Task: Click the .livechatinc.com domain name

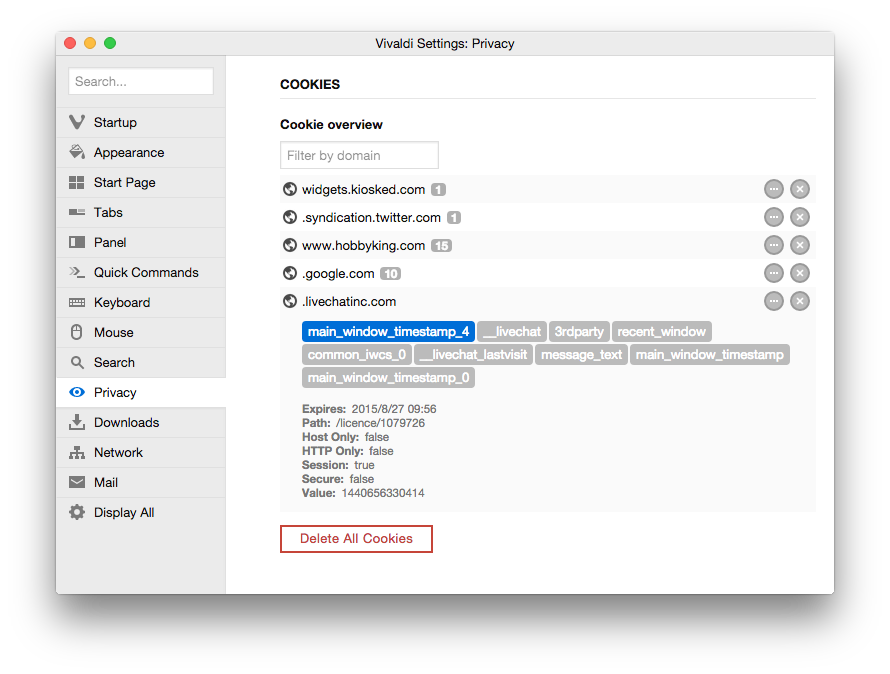Action: pos(349,302)
